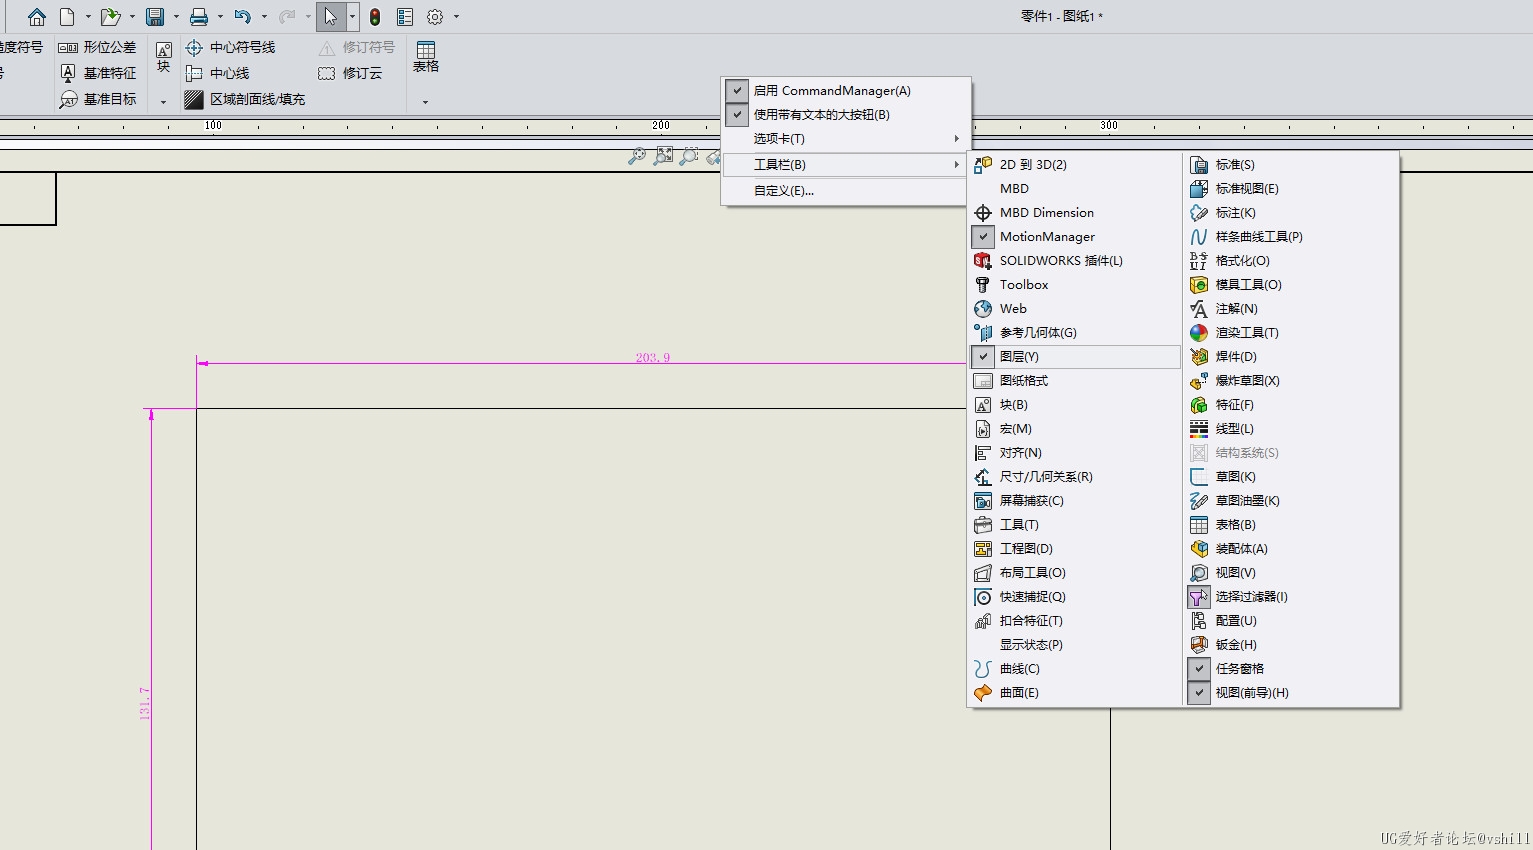Image resolution: width=1533 pixels, height=850 pixels.
Task: Enable the 焊件(D) toolbar
Action: (x=1291, y=356)
